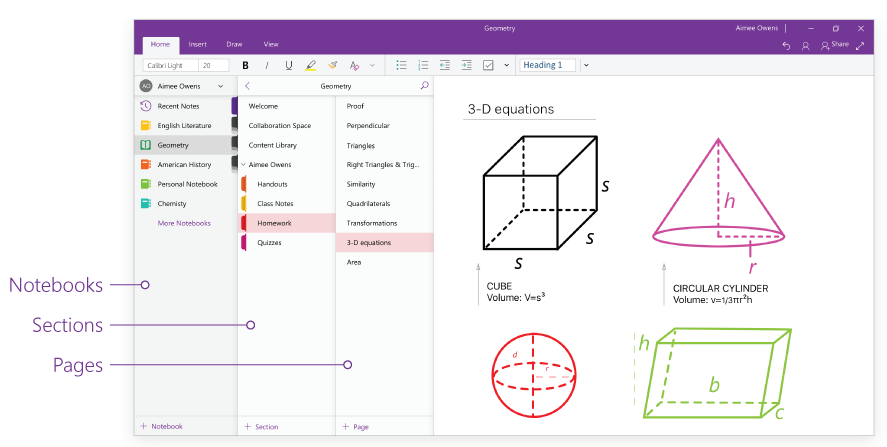Image resolution: width=887 pixels, height=447 pixels.
Task: Add a new Section
Action: click(x=261, y=427)
